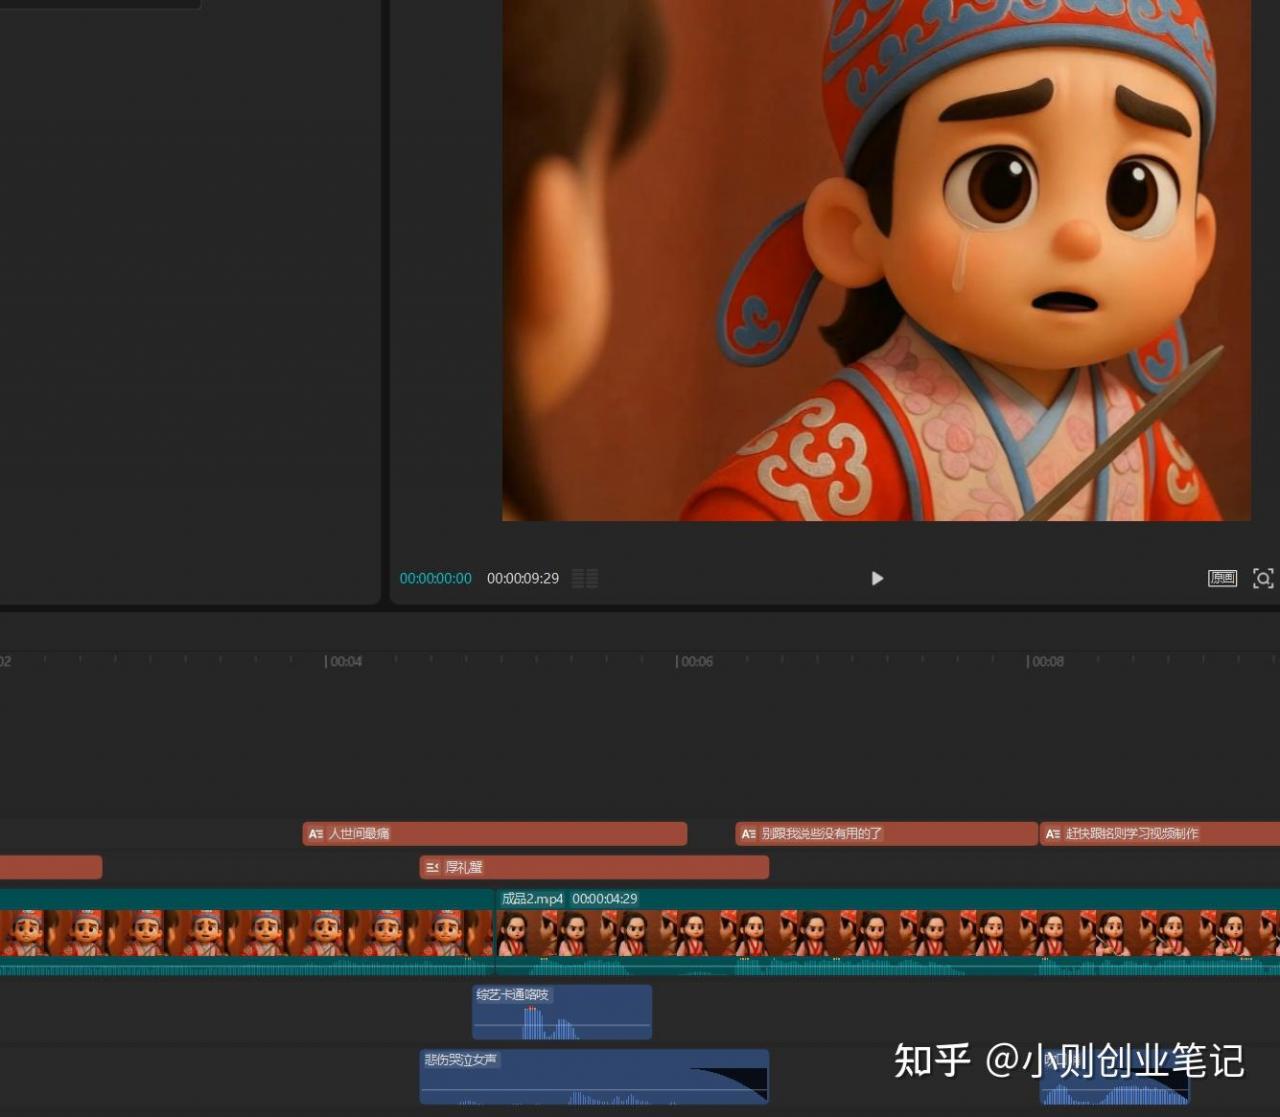This screenshot has width=1280, height=1117.
Task: Open fullscreen preview focus icon
Action: [1263, 578]
